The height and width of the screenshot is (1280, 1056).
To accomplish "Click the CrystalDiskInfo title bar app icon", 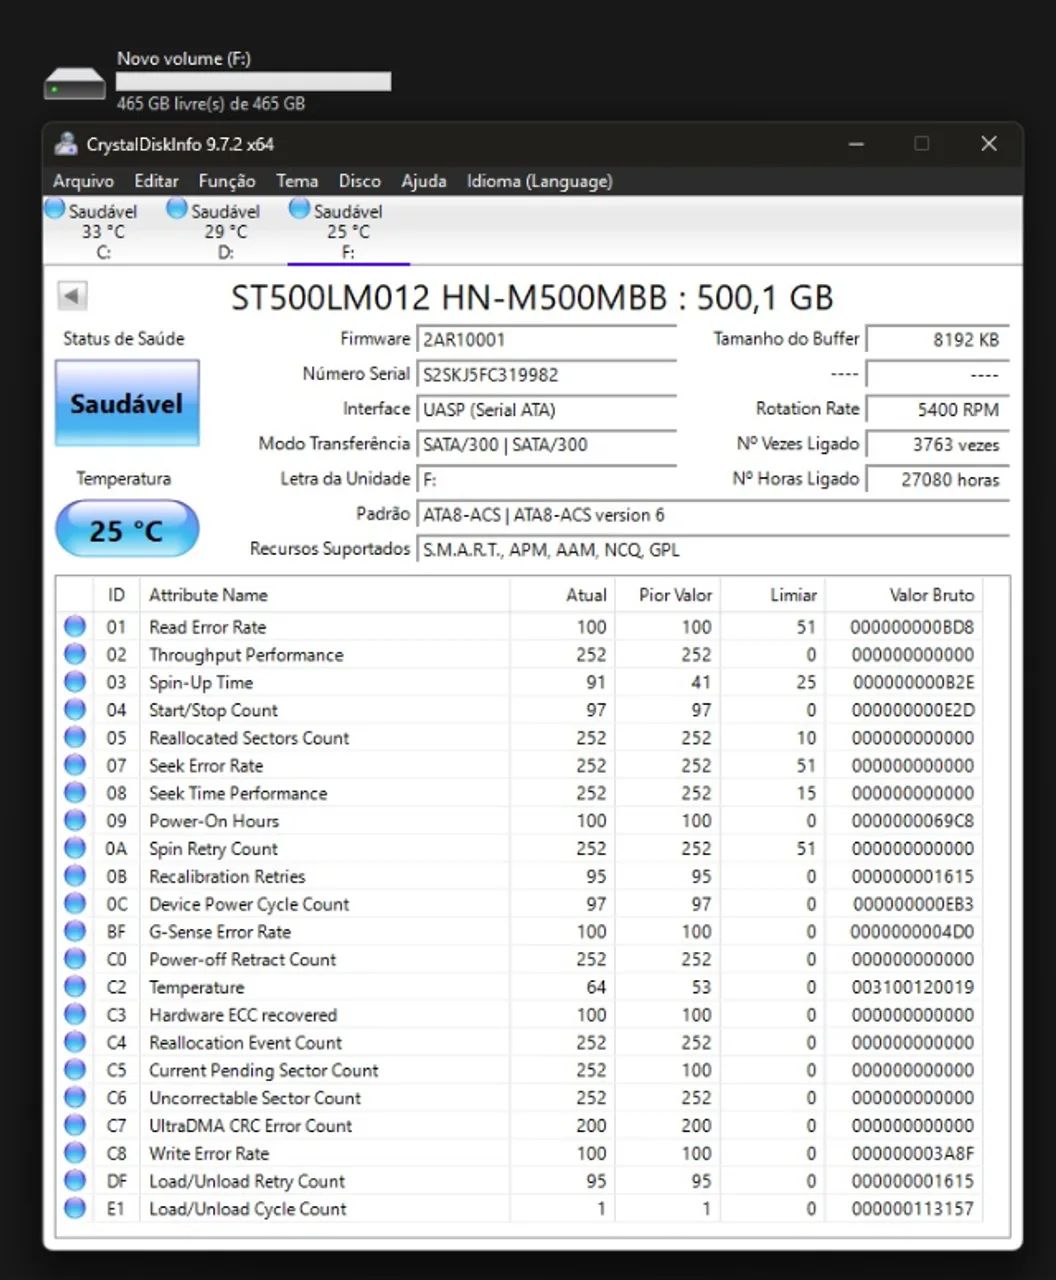I will (66, 144).
